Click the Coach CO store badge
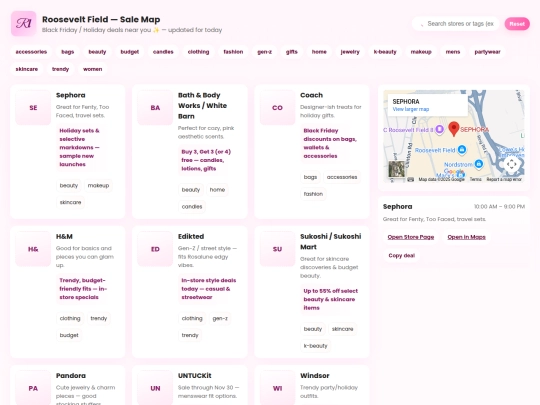Image resolution: width=540 pixels, height=405 pixels. pyautogui.click(x=277, y=107)
